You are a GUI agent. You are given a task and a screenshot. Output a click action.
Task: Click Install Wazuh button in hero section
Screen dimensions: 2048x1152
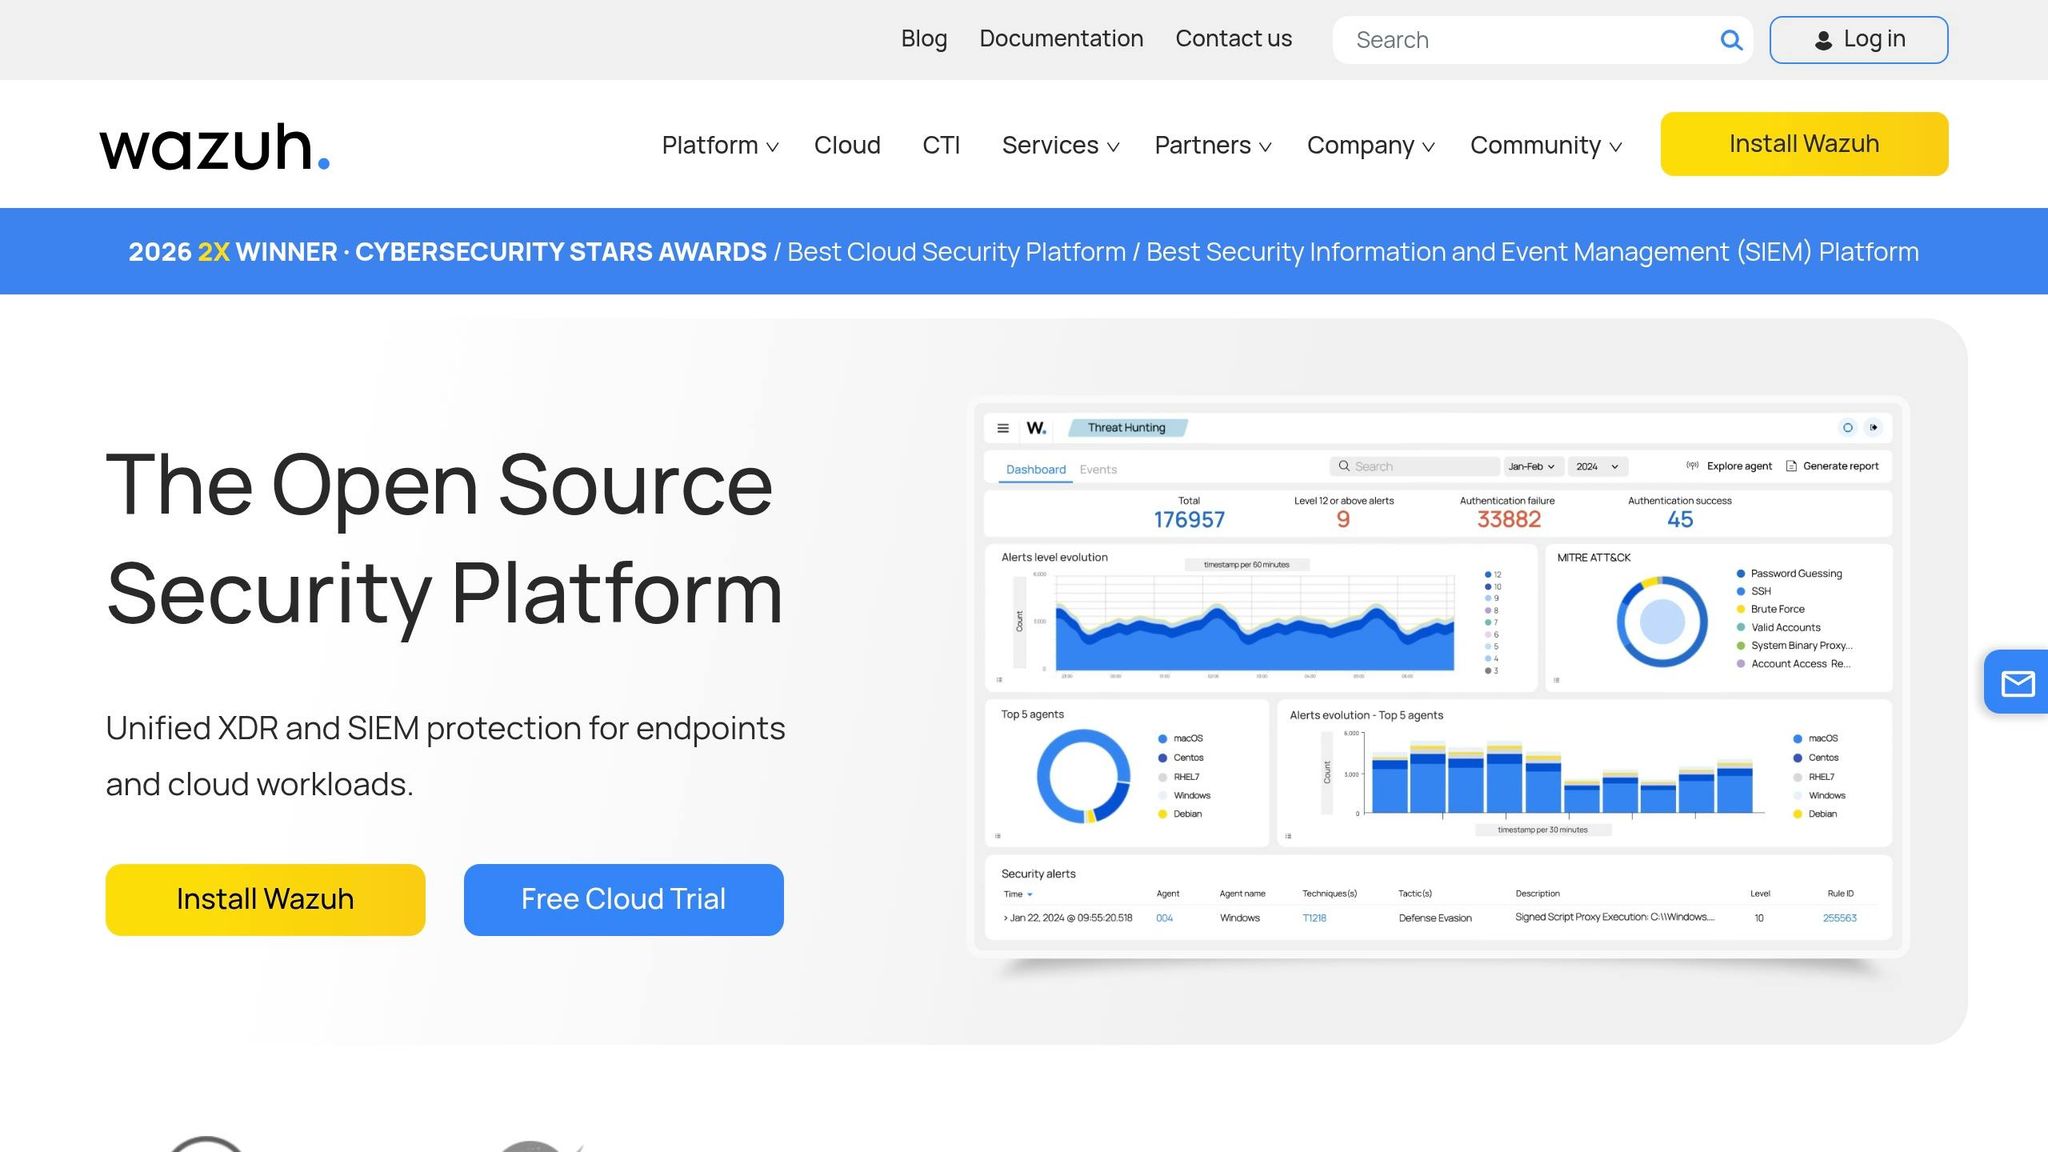pyautogui.click(x=265, y=899)
